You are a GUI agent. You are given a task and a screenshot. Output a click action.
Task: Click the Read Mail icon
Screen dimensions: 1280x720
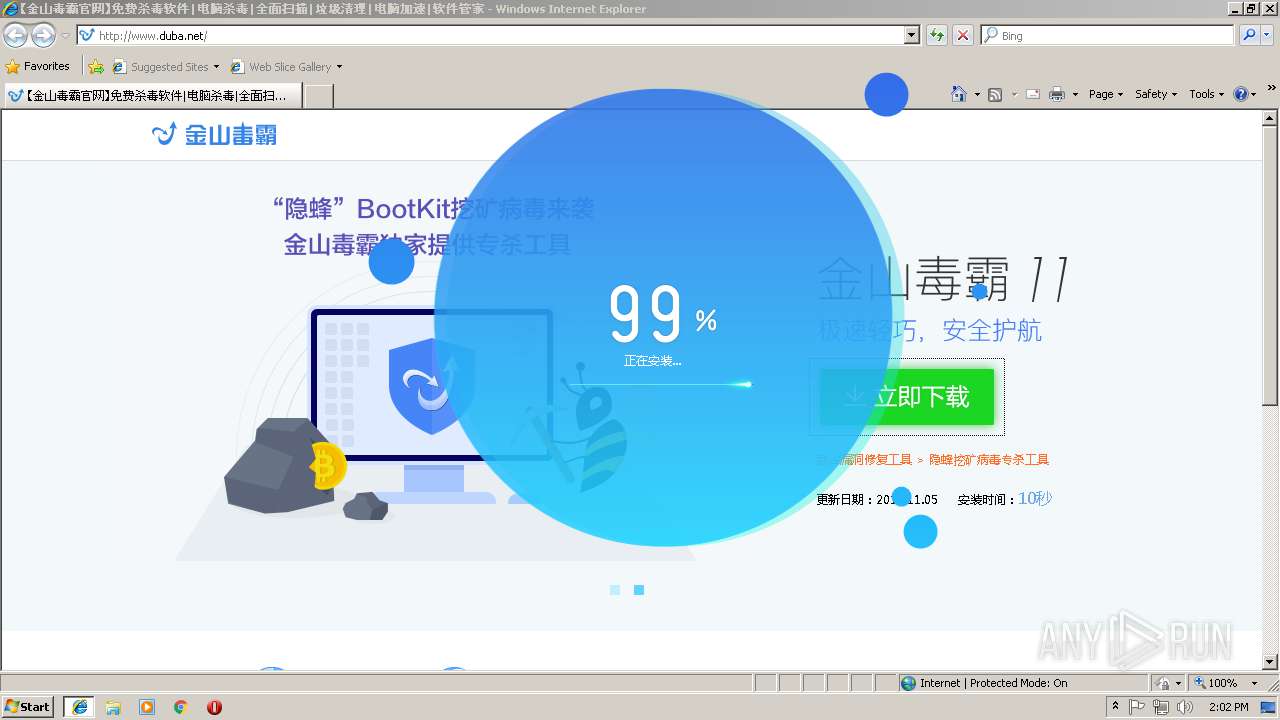(1033, 94)
